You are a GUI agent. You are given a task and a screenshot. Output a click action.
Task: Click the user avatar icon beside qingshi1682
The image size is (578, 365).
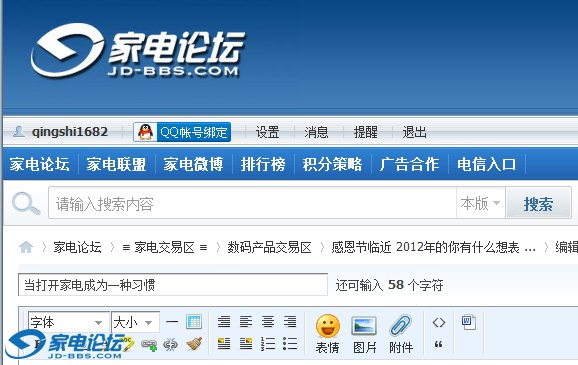point(19,131)
